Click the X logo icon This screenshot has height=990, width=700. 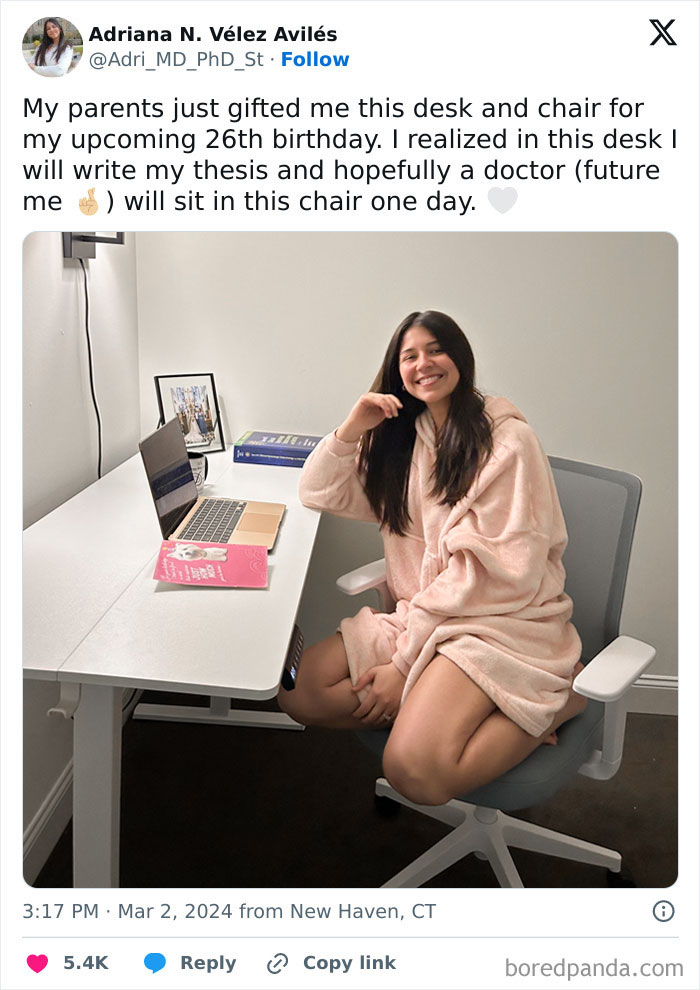point(663,32)
